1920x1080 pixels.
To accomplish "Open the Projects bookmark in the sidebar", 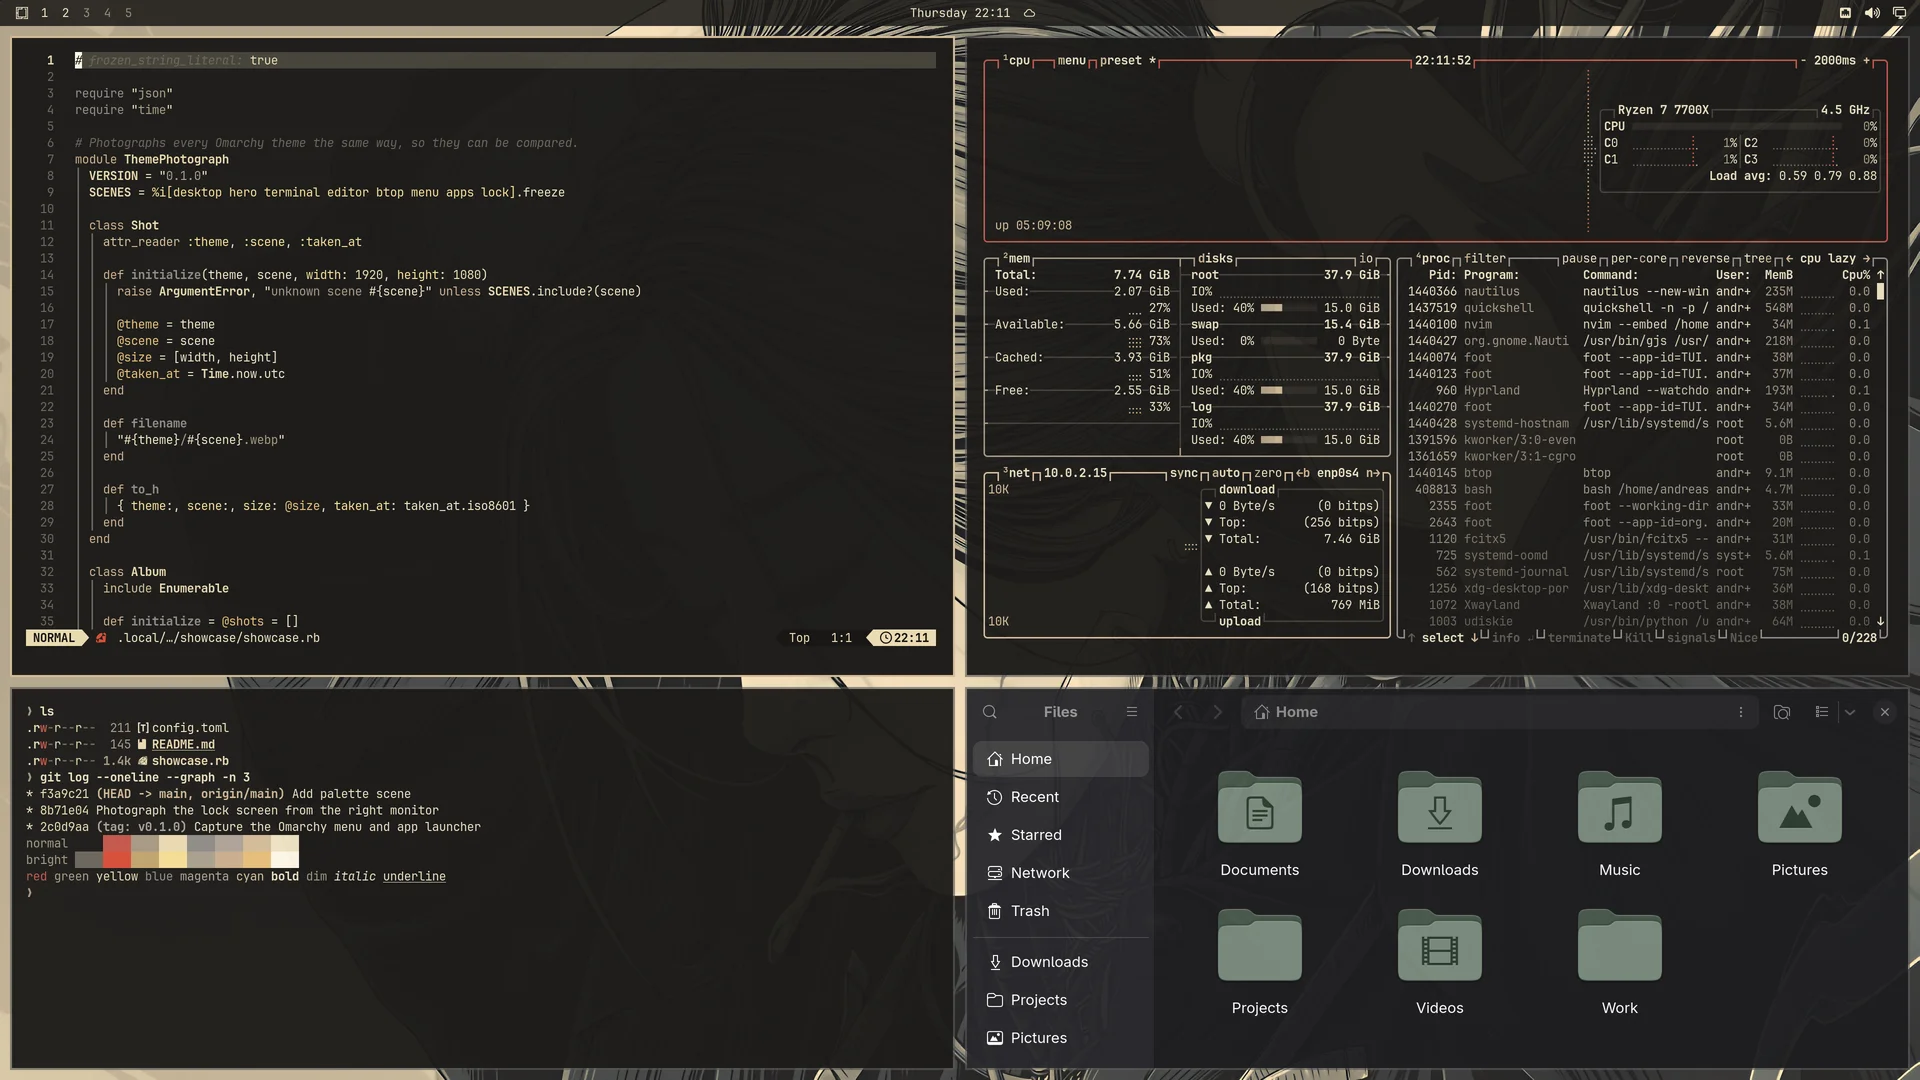I will pos(1060,1000).
